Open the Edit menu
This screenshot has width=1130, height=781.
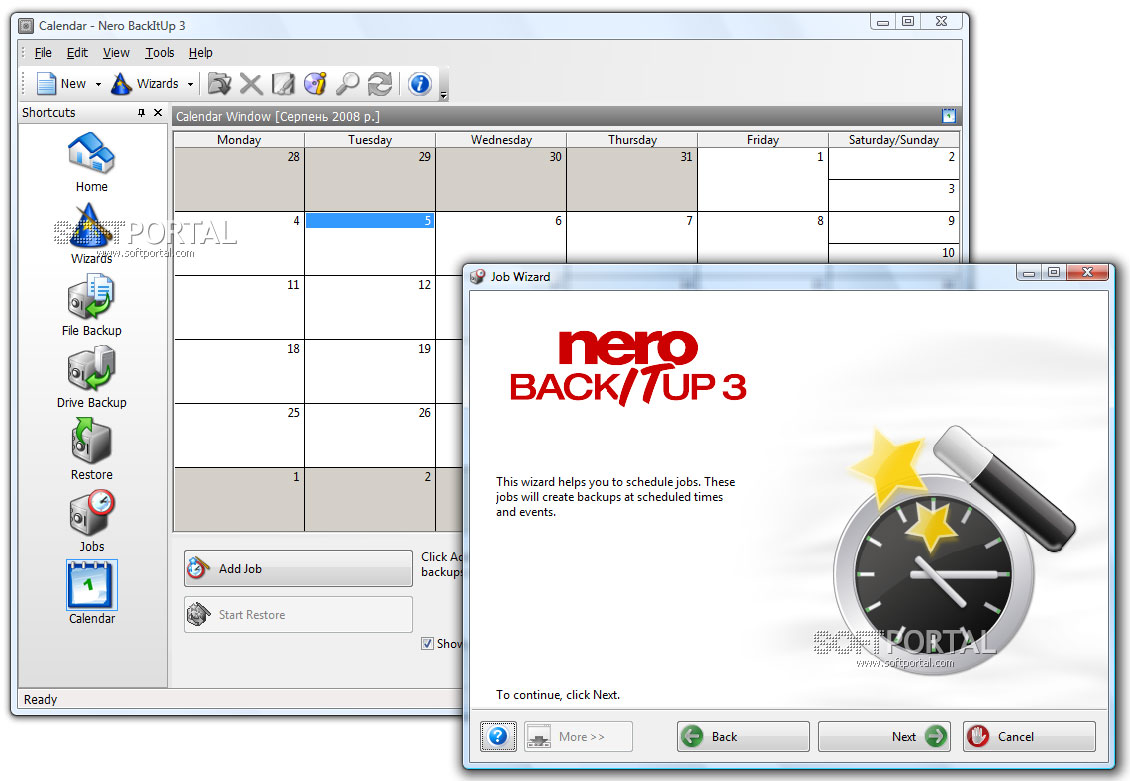pyautogui.click(x=77, y=53)
